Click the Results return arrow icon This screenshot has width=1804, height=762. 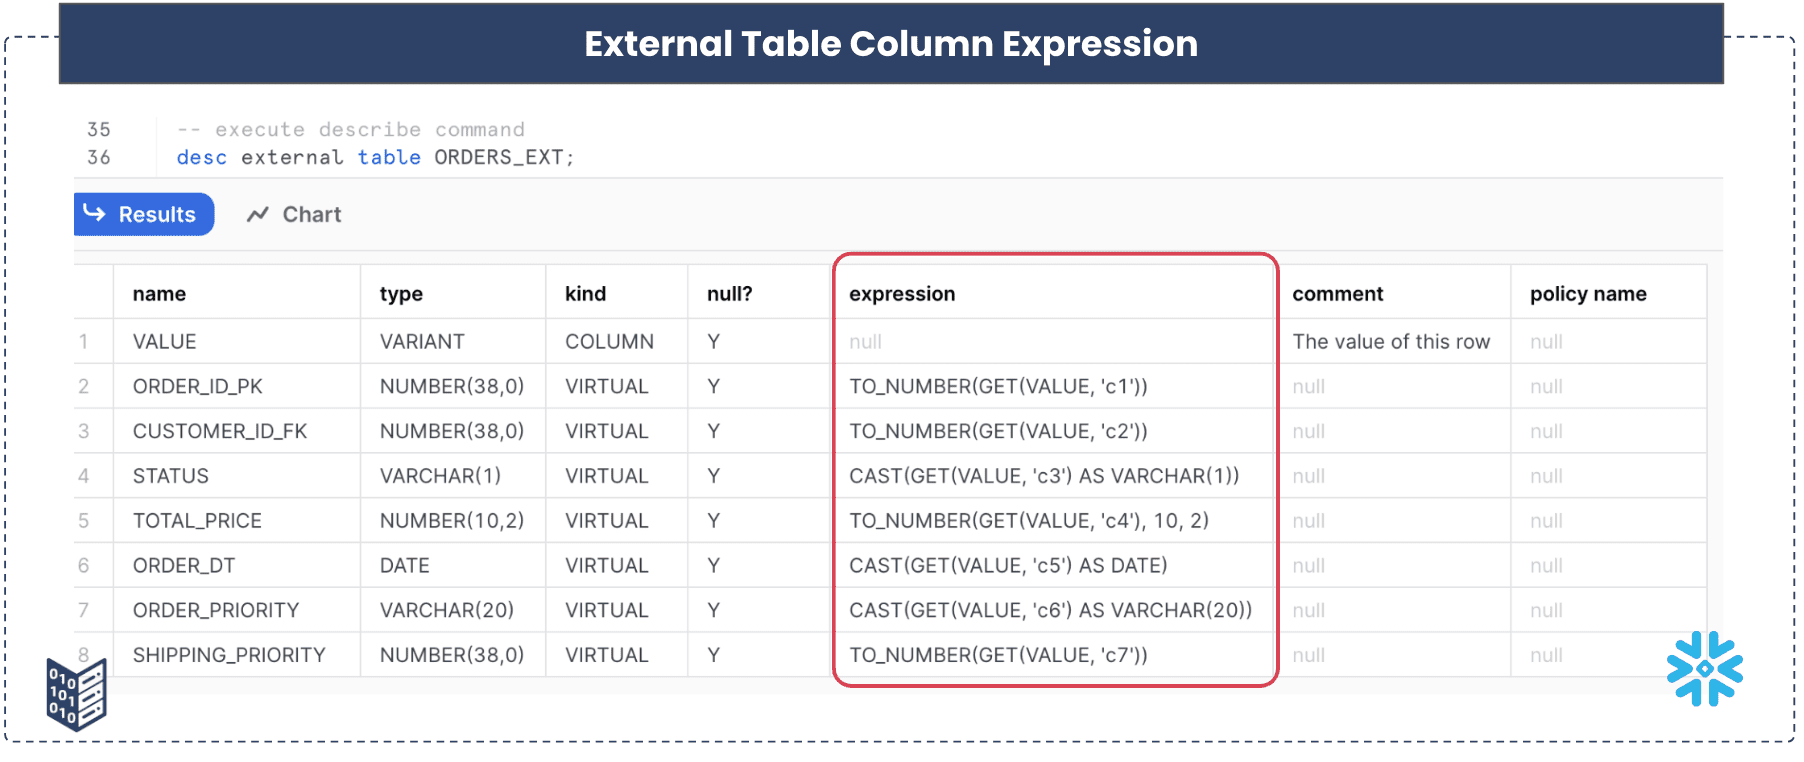click(x=95, y=213)
